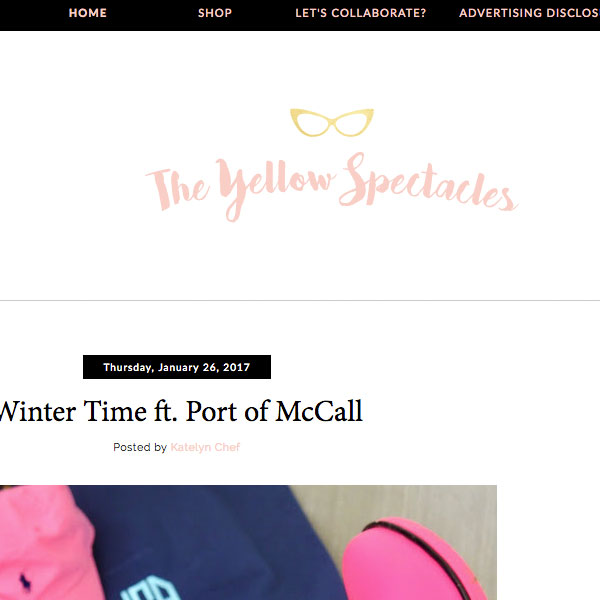This screenshot has width=600, height=600.
Task: Click the gold cat-eye glasses logo
Action: (332, 122)
